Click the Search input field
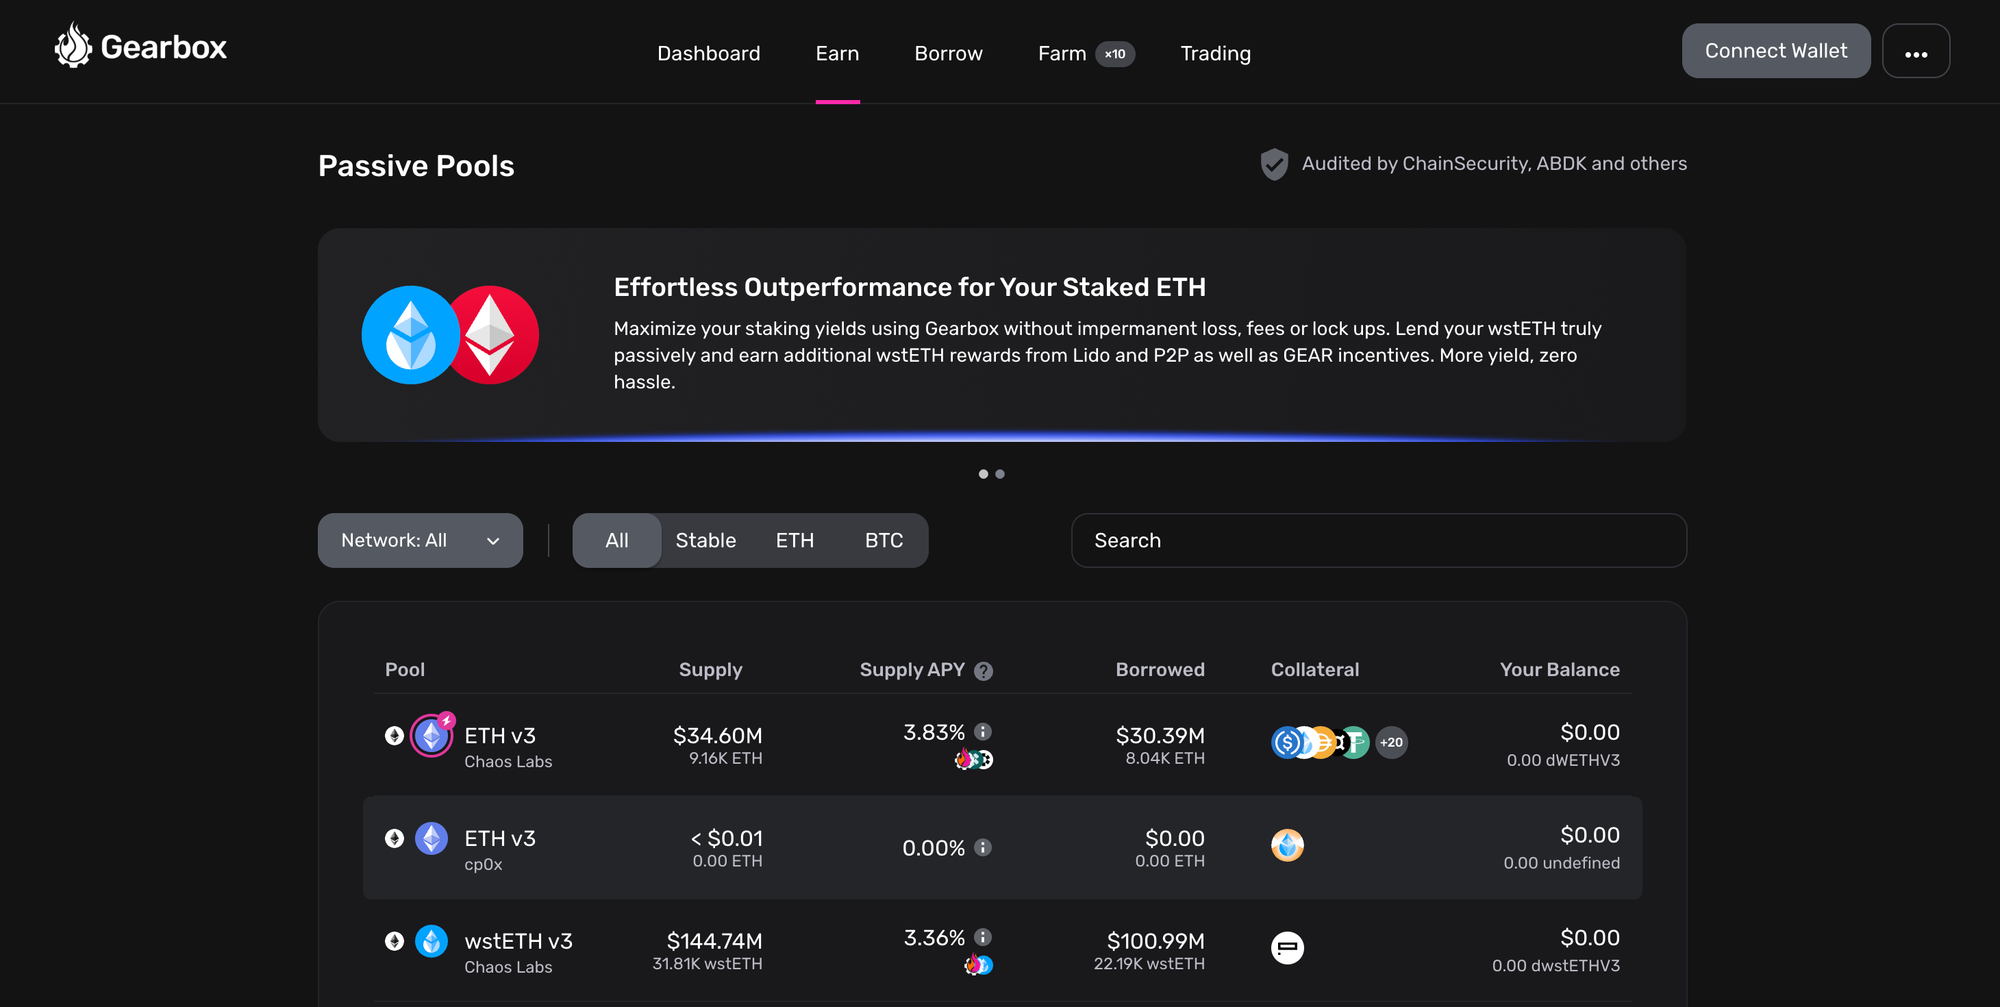Image resolution: width=2000 pixels, height=1007 pixels. click(1378, 541)
